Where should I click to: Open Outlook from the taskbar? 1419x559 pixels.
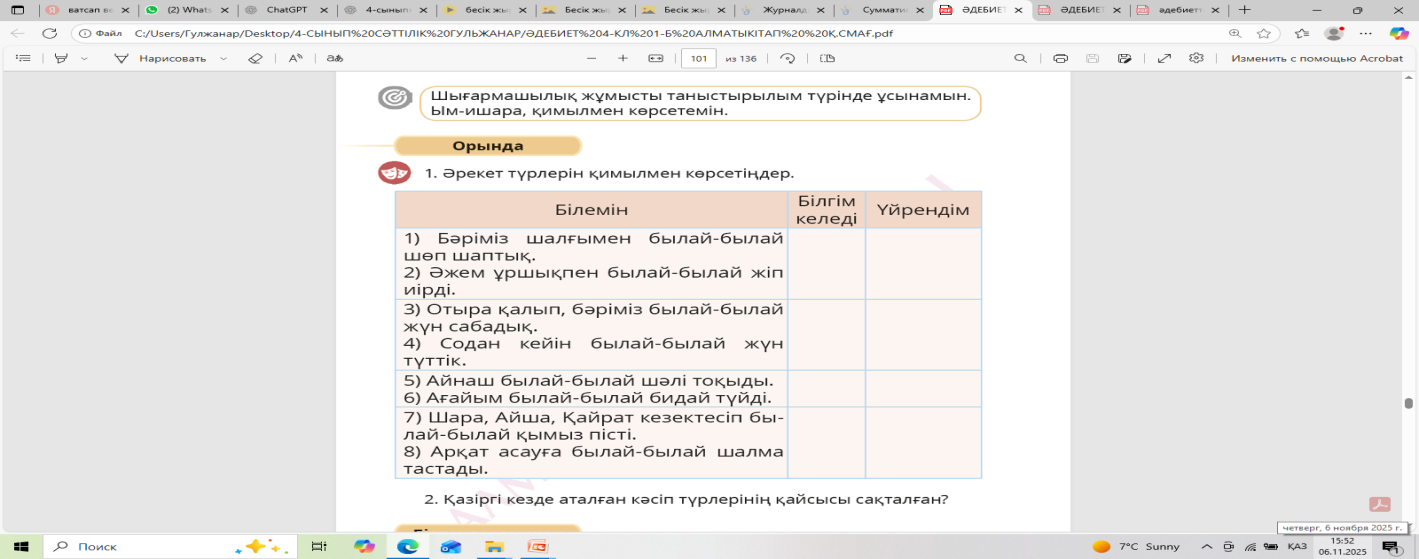(451, 546)
